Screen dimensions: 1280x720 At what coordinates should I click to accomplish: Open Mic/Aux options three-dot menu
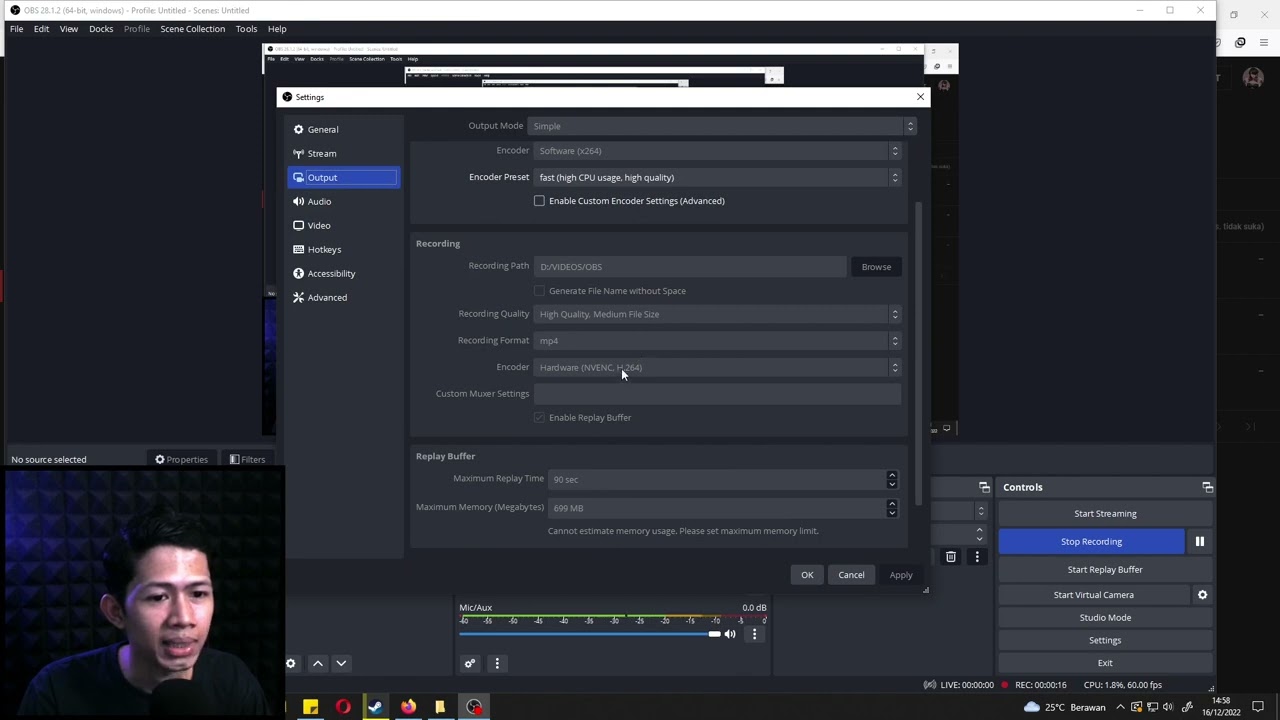(x=754, y=634)
